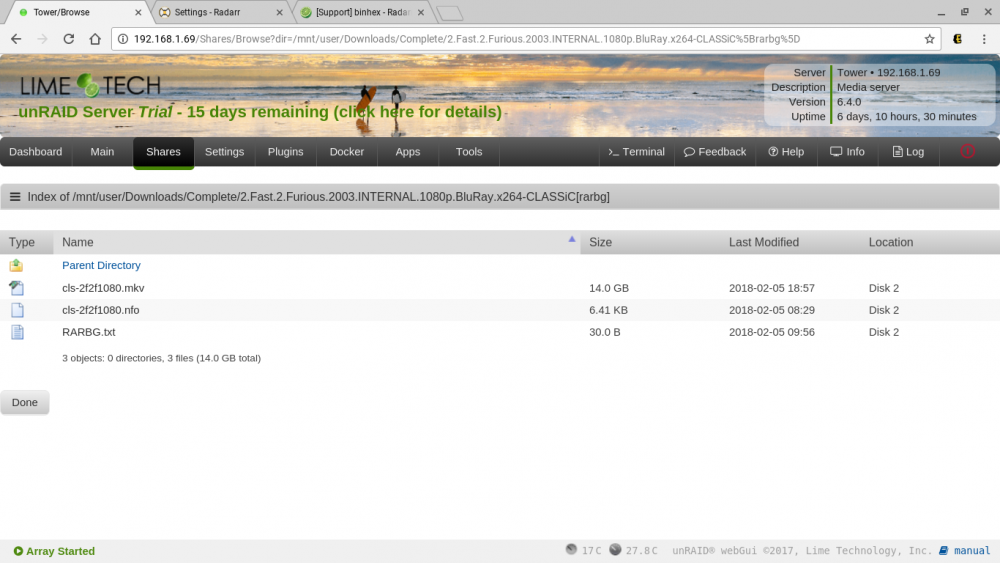The width and height of the screenshot is (1000, 563).
Task: Open the Apps menu item
Action: pos(408,152)
